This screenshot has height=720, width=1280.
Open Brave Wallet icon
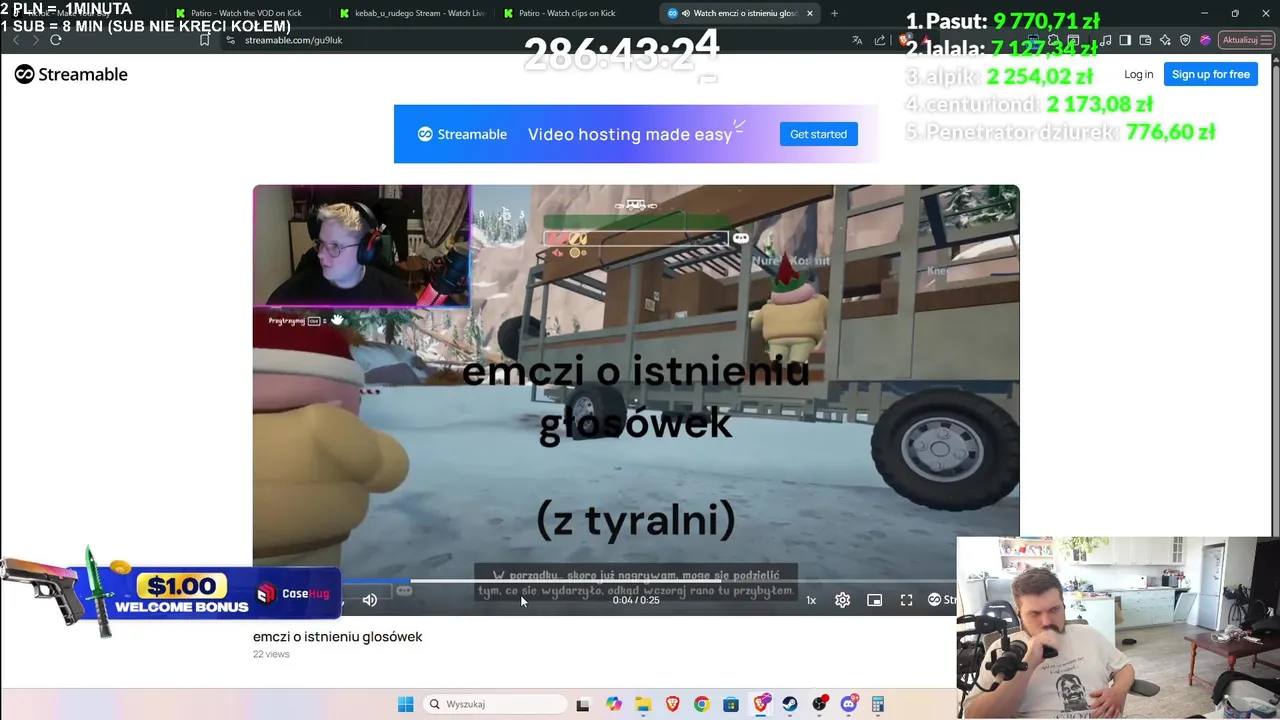click(x=1145, y=40)
